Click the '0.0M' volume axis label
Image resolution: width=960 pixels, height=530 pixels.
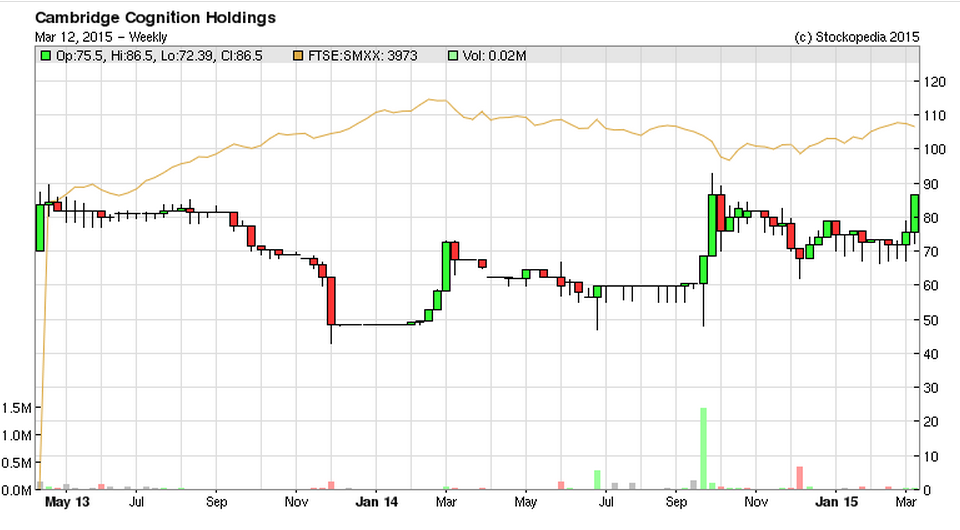click(x=17, y=490)
